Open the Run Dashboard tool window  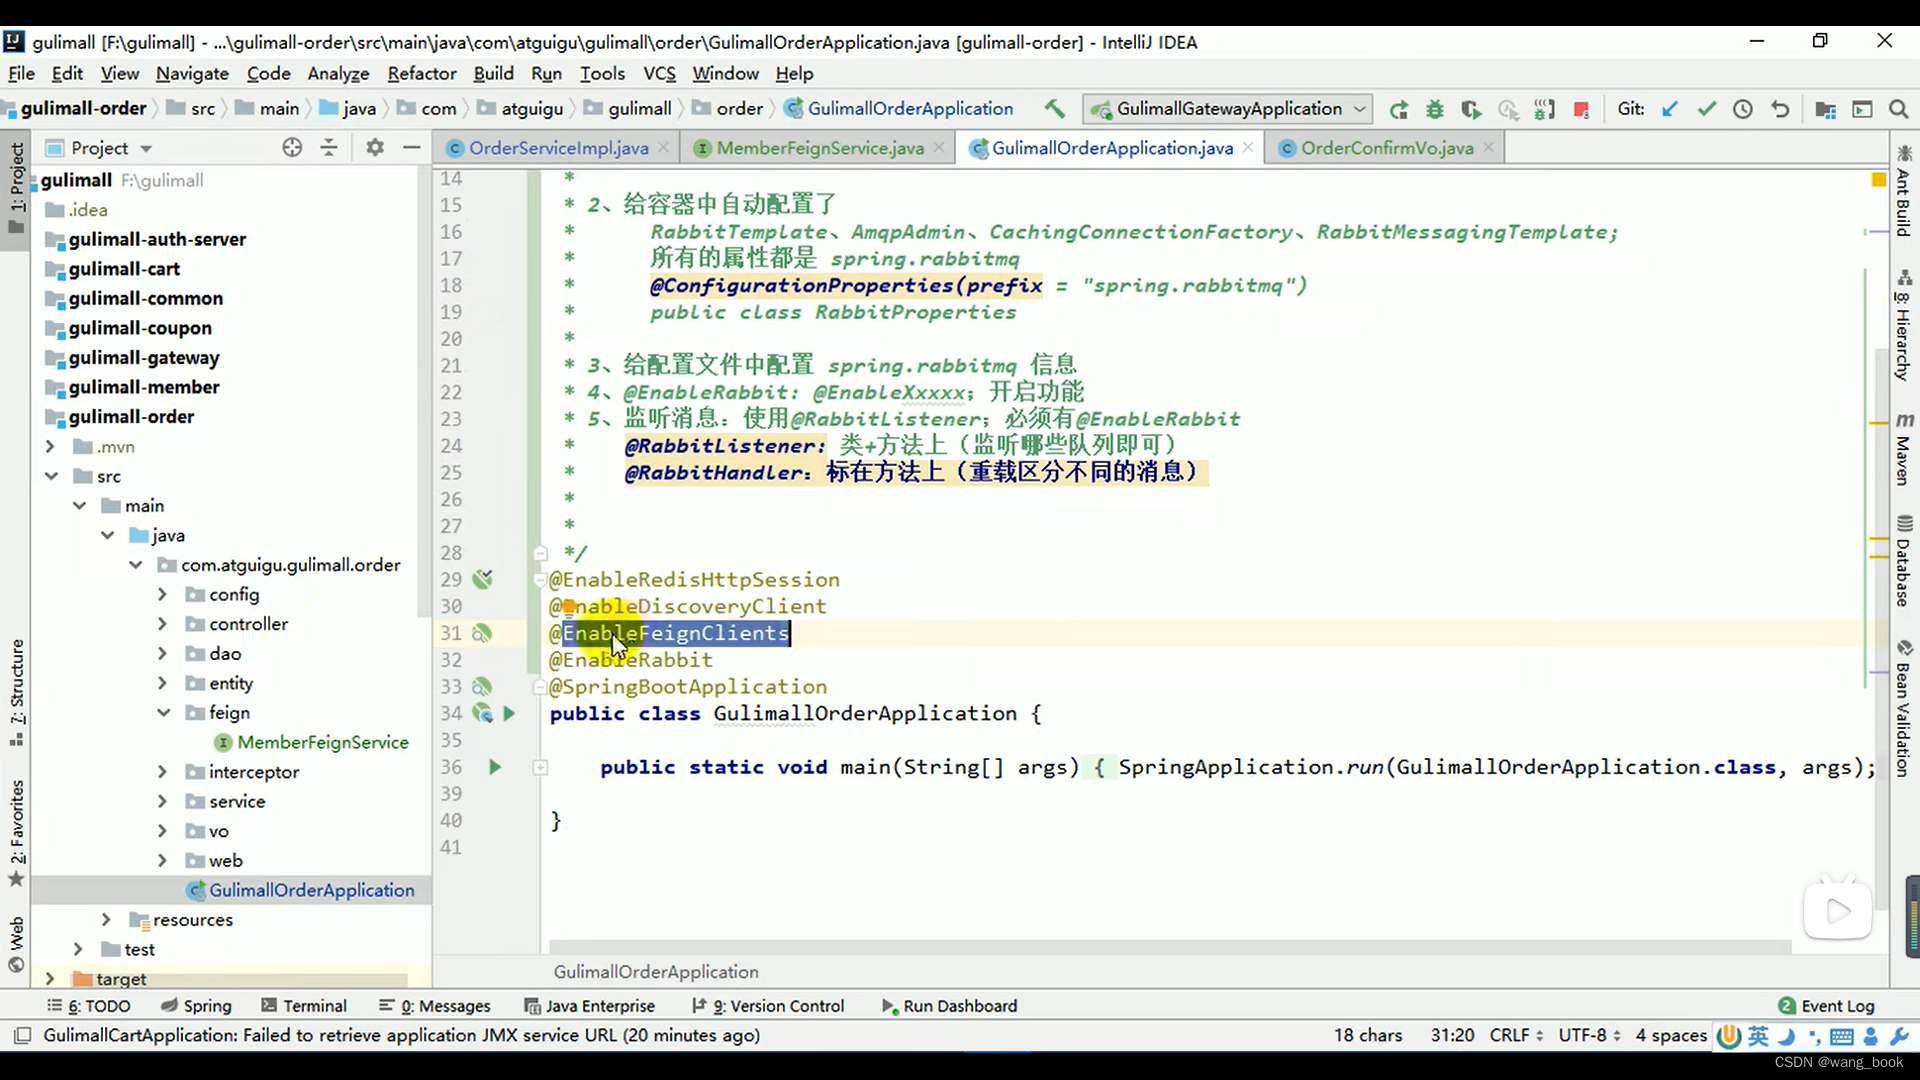(x=949, y=1006)
